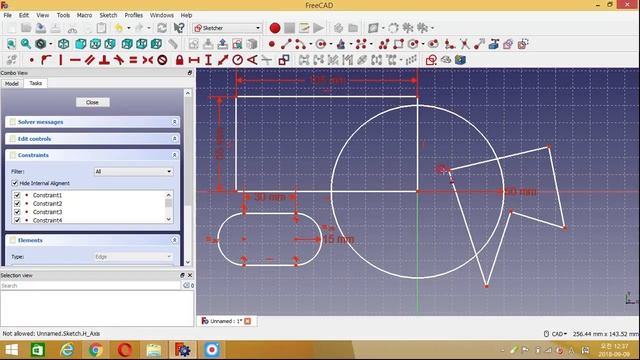Open the constraints Filter dropdown

[x=133, y=171]
